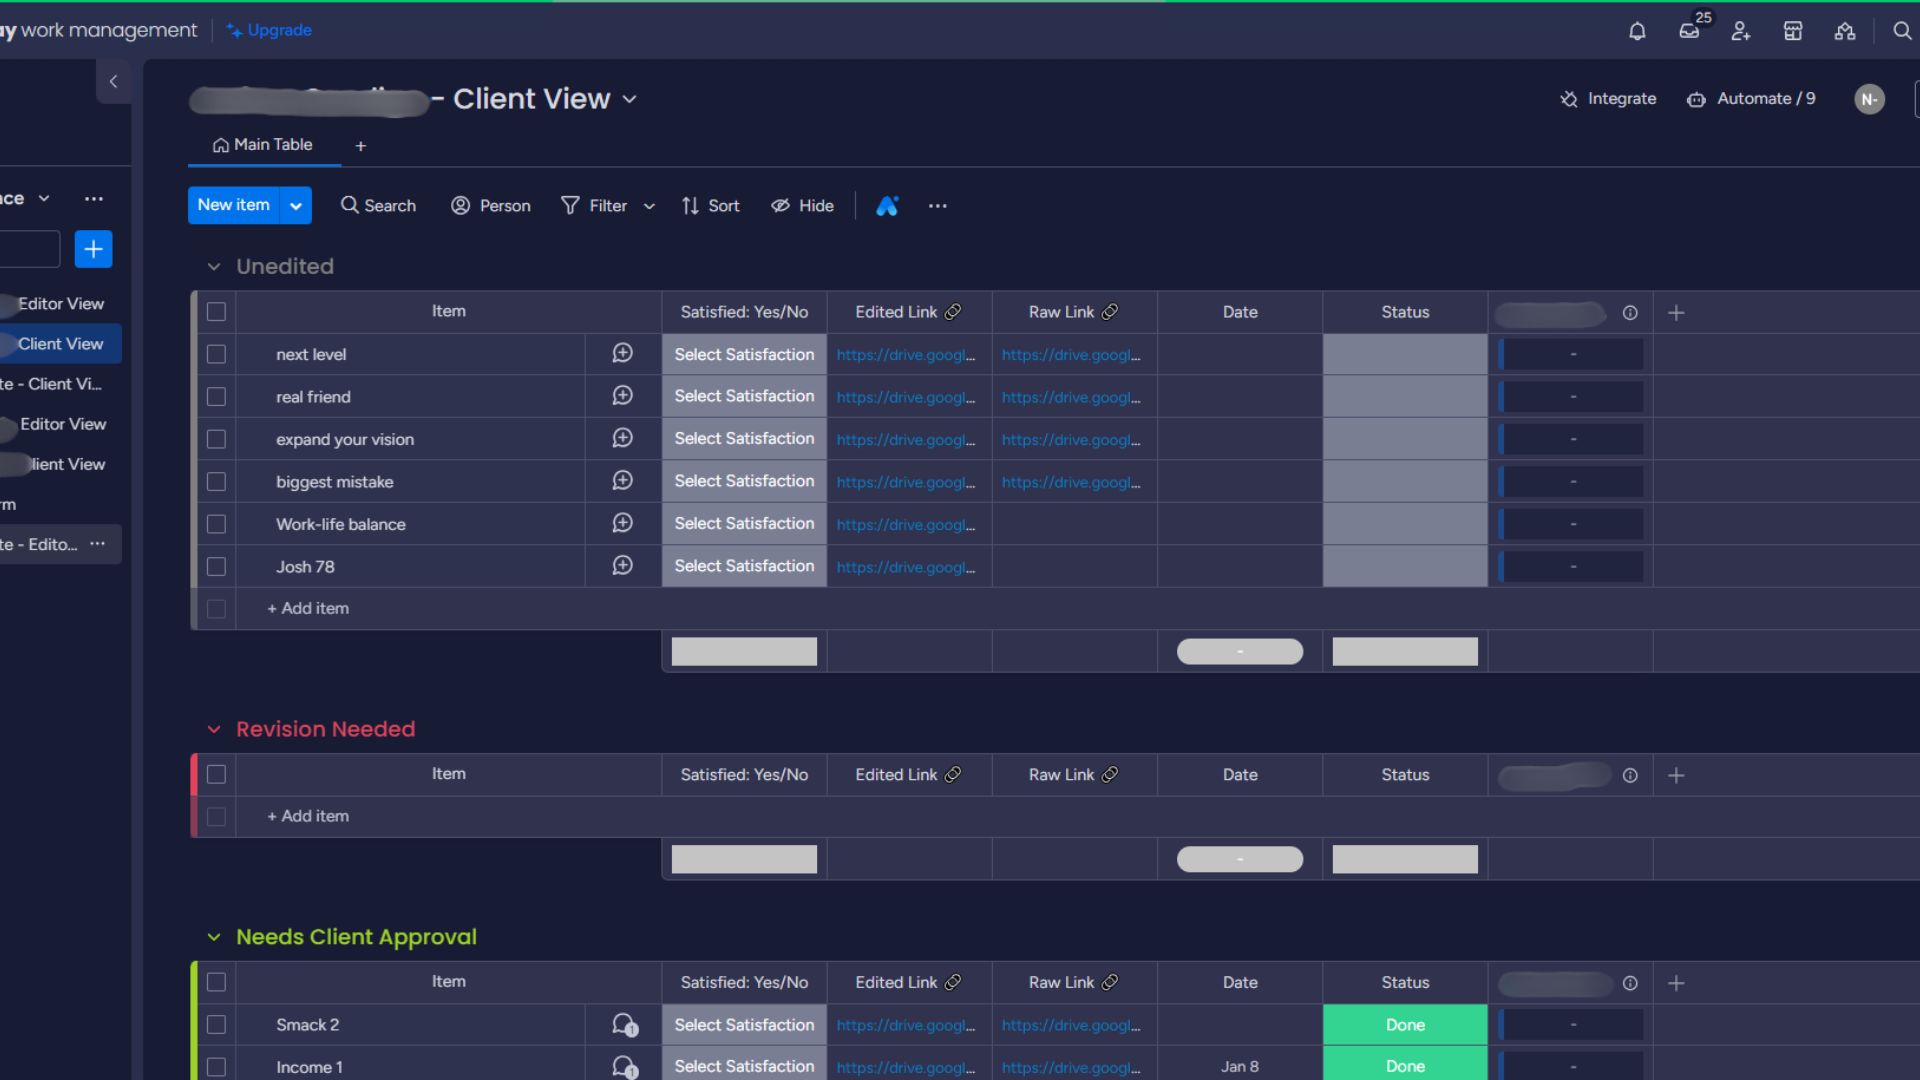Open the search everything magnifier icon

(1902, 31)
